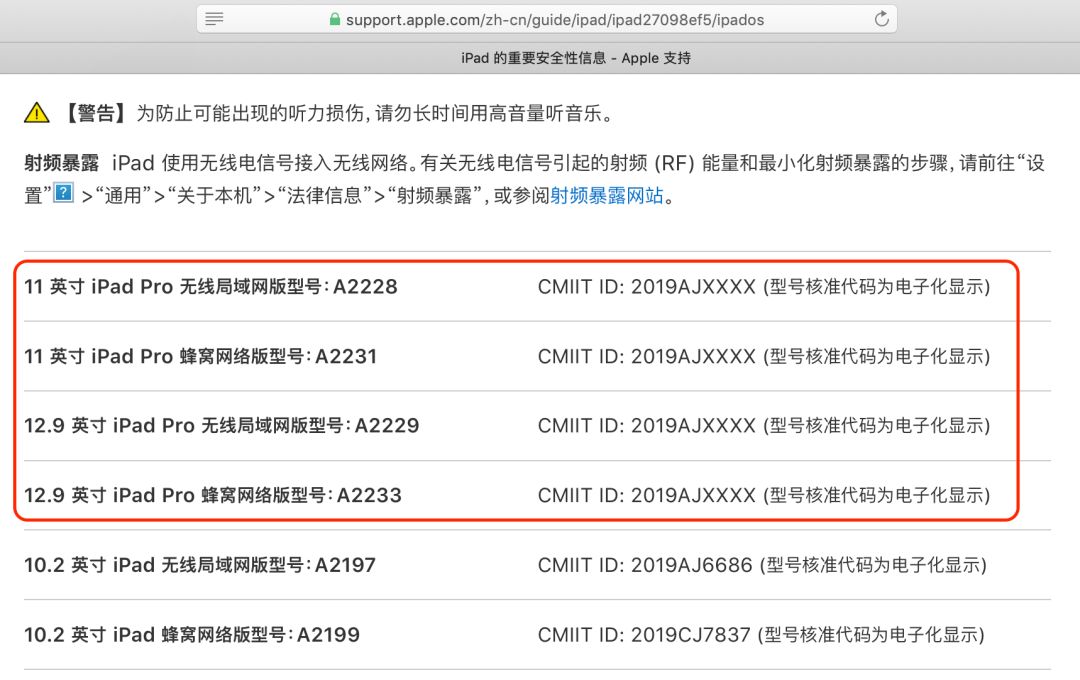Screen dimensions: 1080x680
Task: Click the Reader view icon in address bar
Action: click(214, 19)
